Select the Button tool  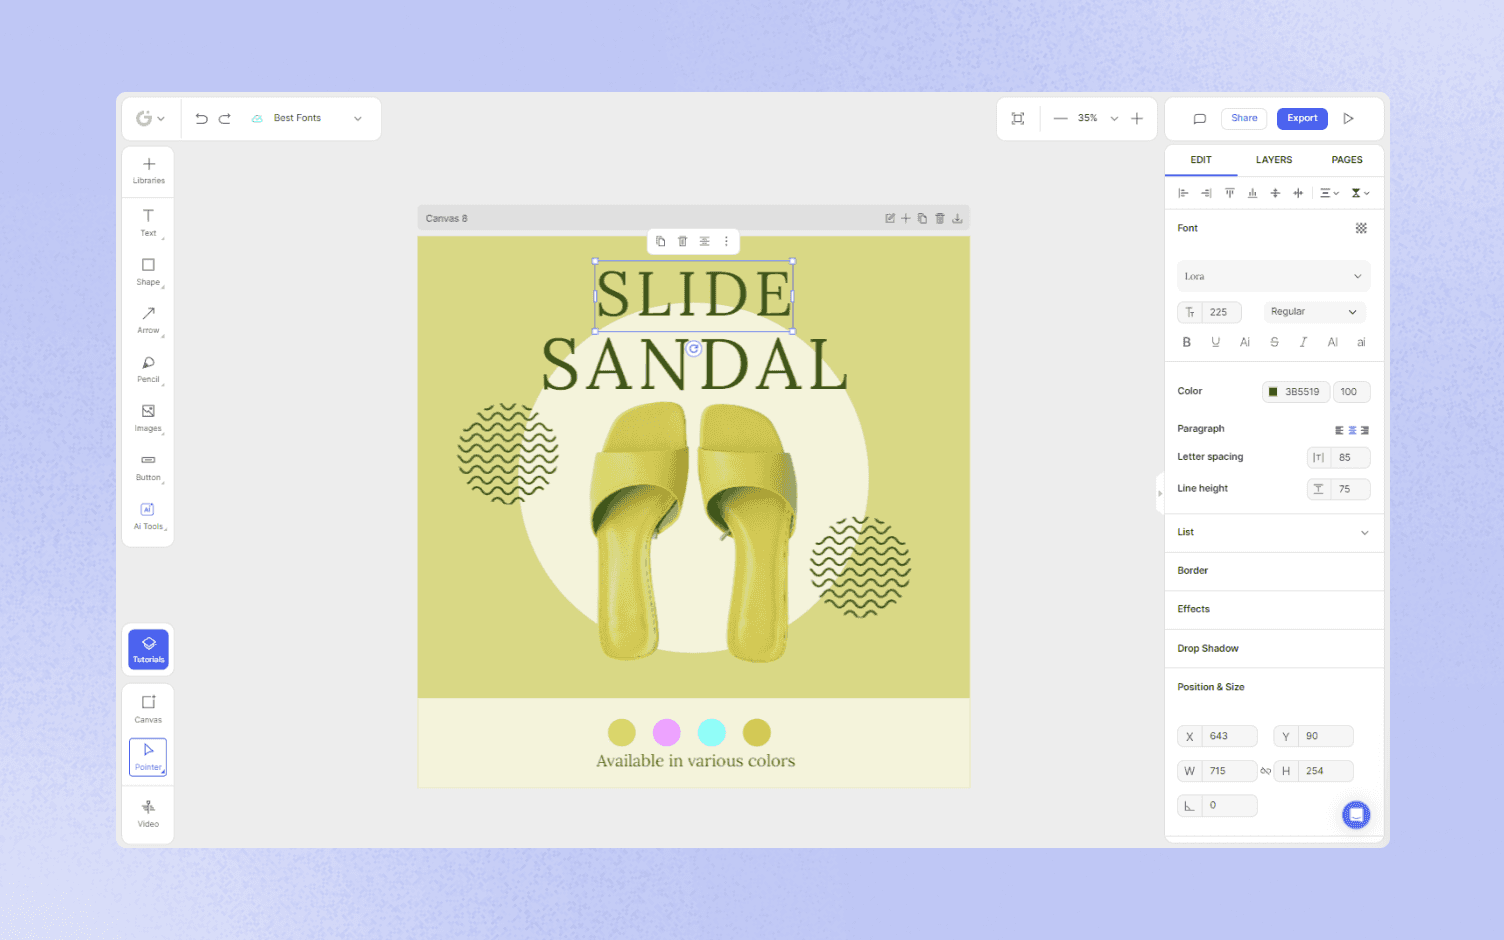pos(148,467)
